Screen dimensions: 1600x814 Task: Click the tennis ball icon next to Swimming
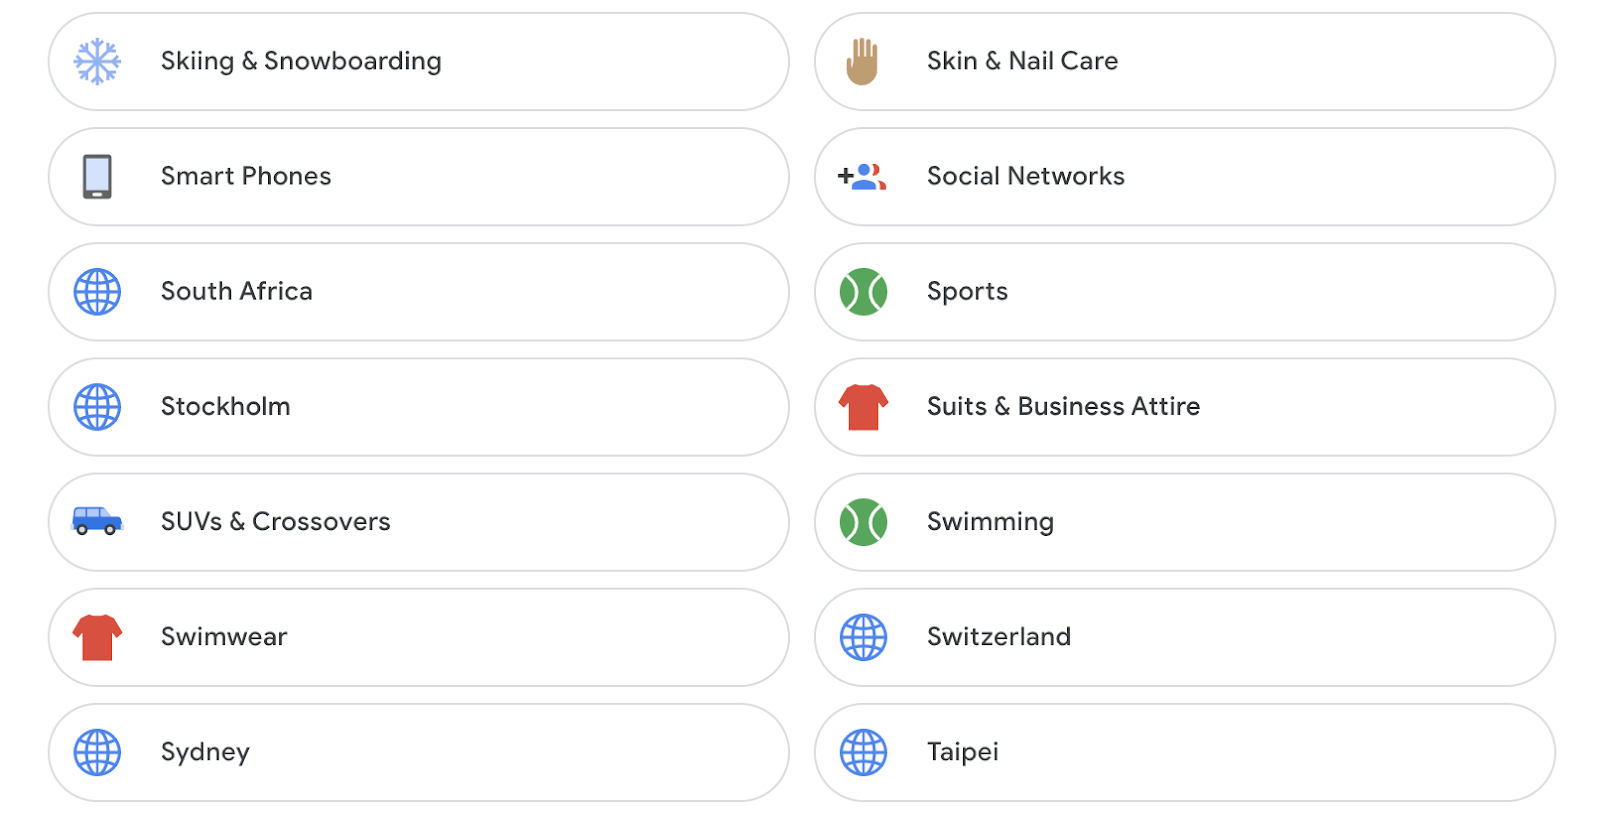(x=862, y=521)
